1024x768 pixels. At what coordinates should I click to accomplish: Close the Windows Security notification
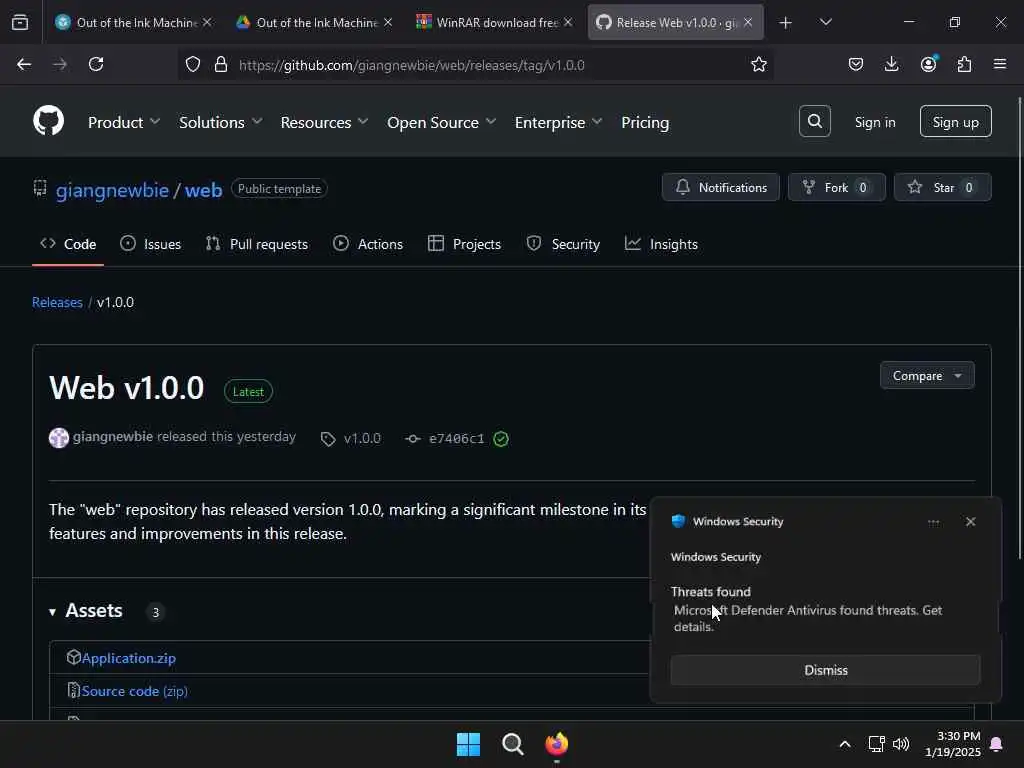point(970,522)
